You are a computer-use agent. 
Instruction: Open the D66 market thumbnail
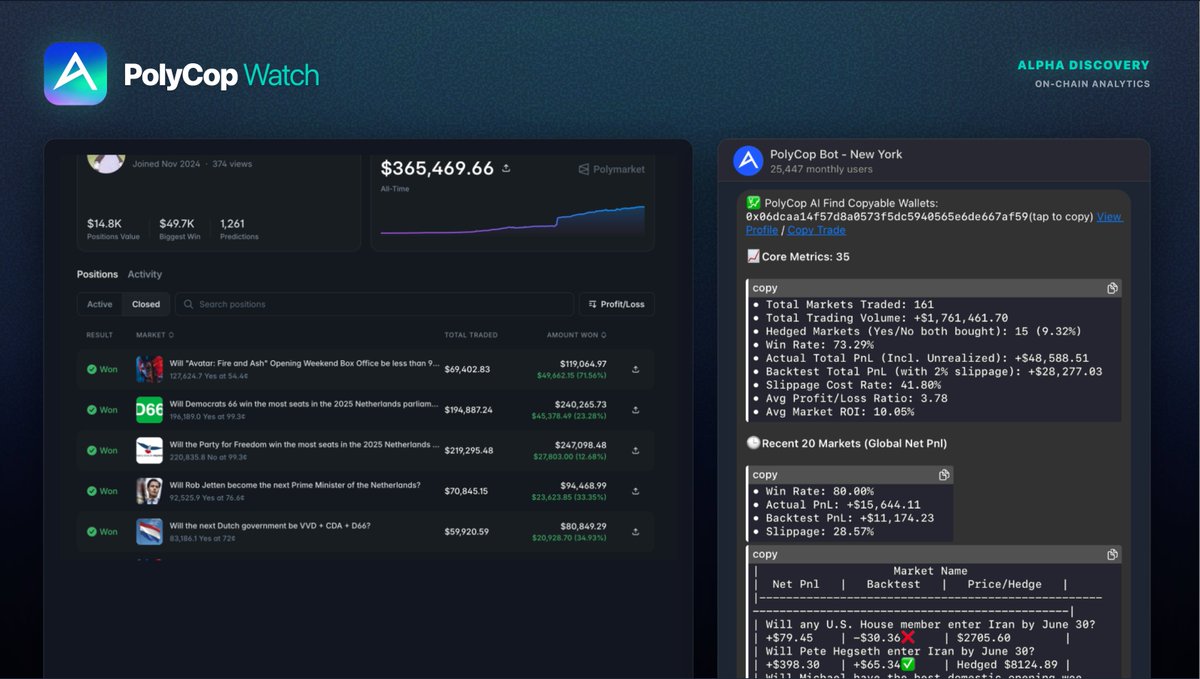tap(149, 410)
